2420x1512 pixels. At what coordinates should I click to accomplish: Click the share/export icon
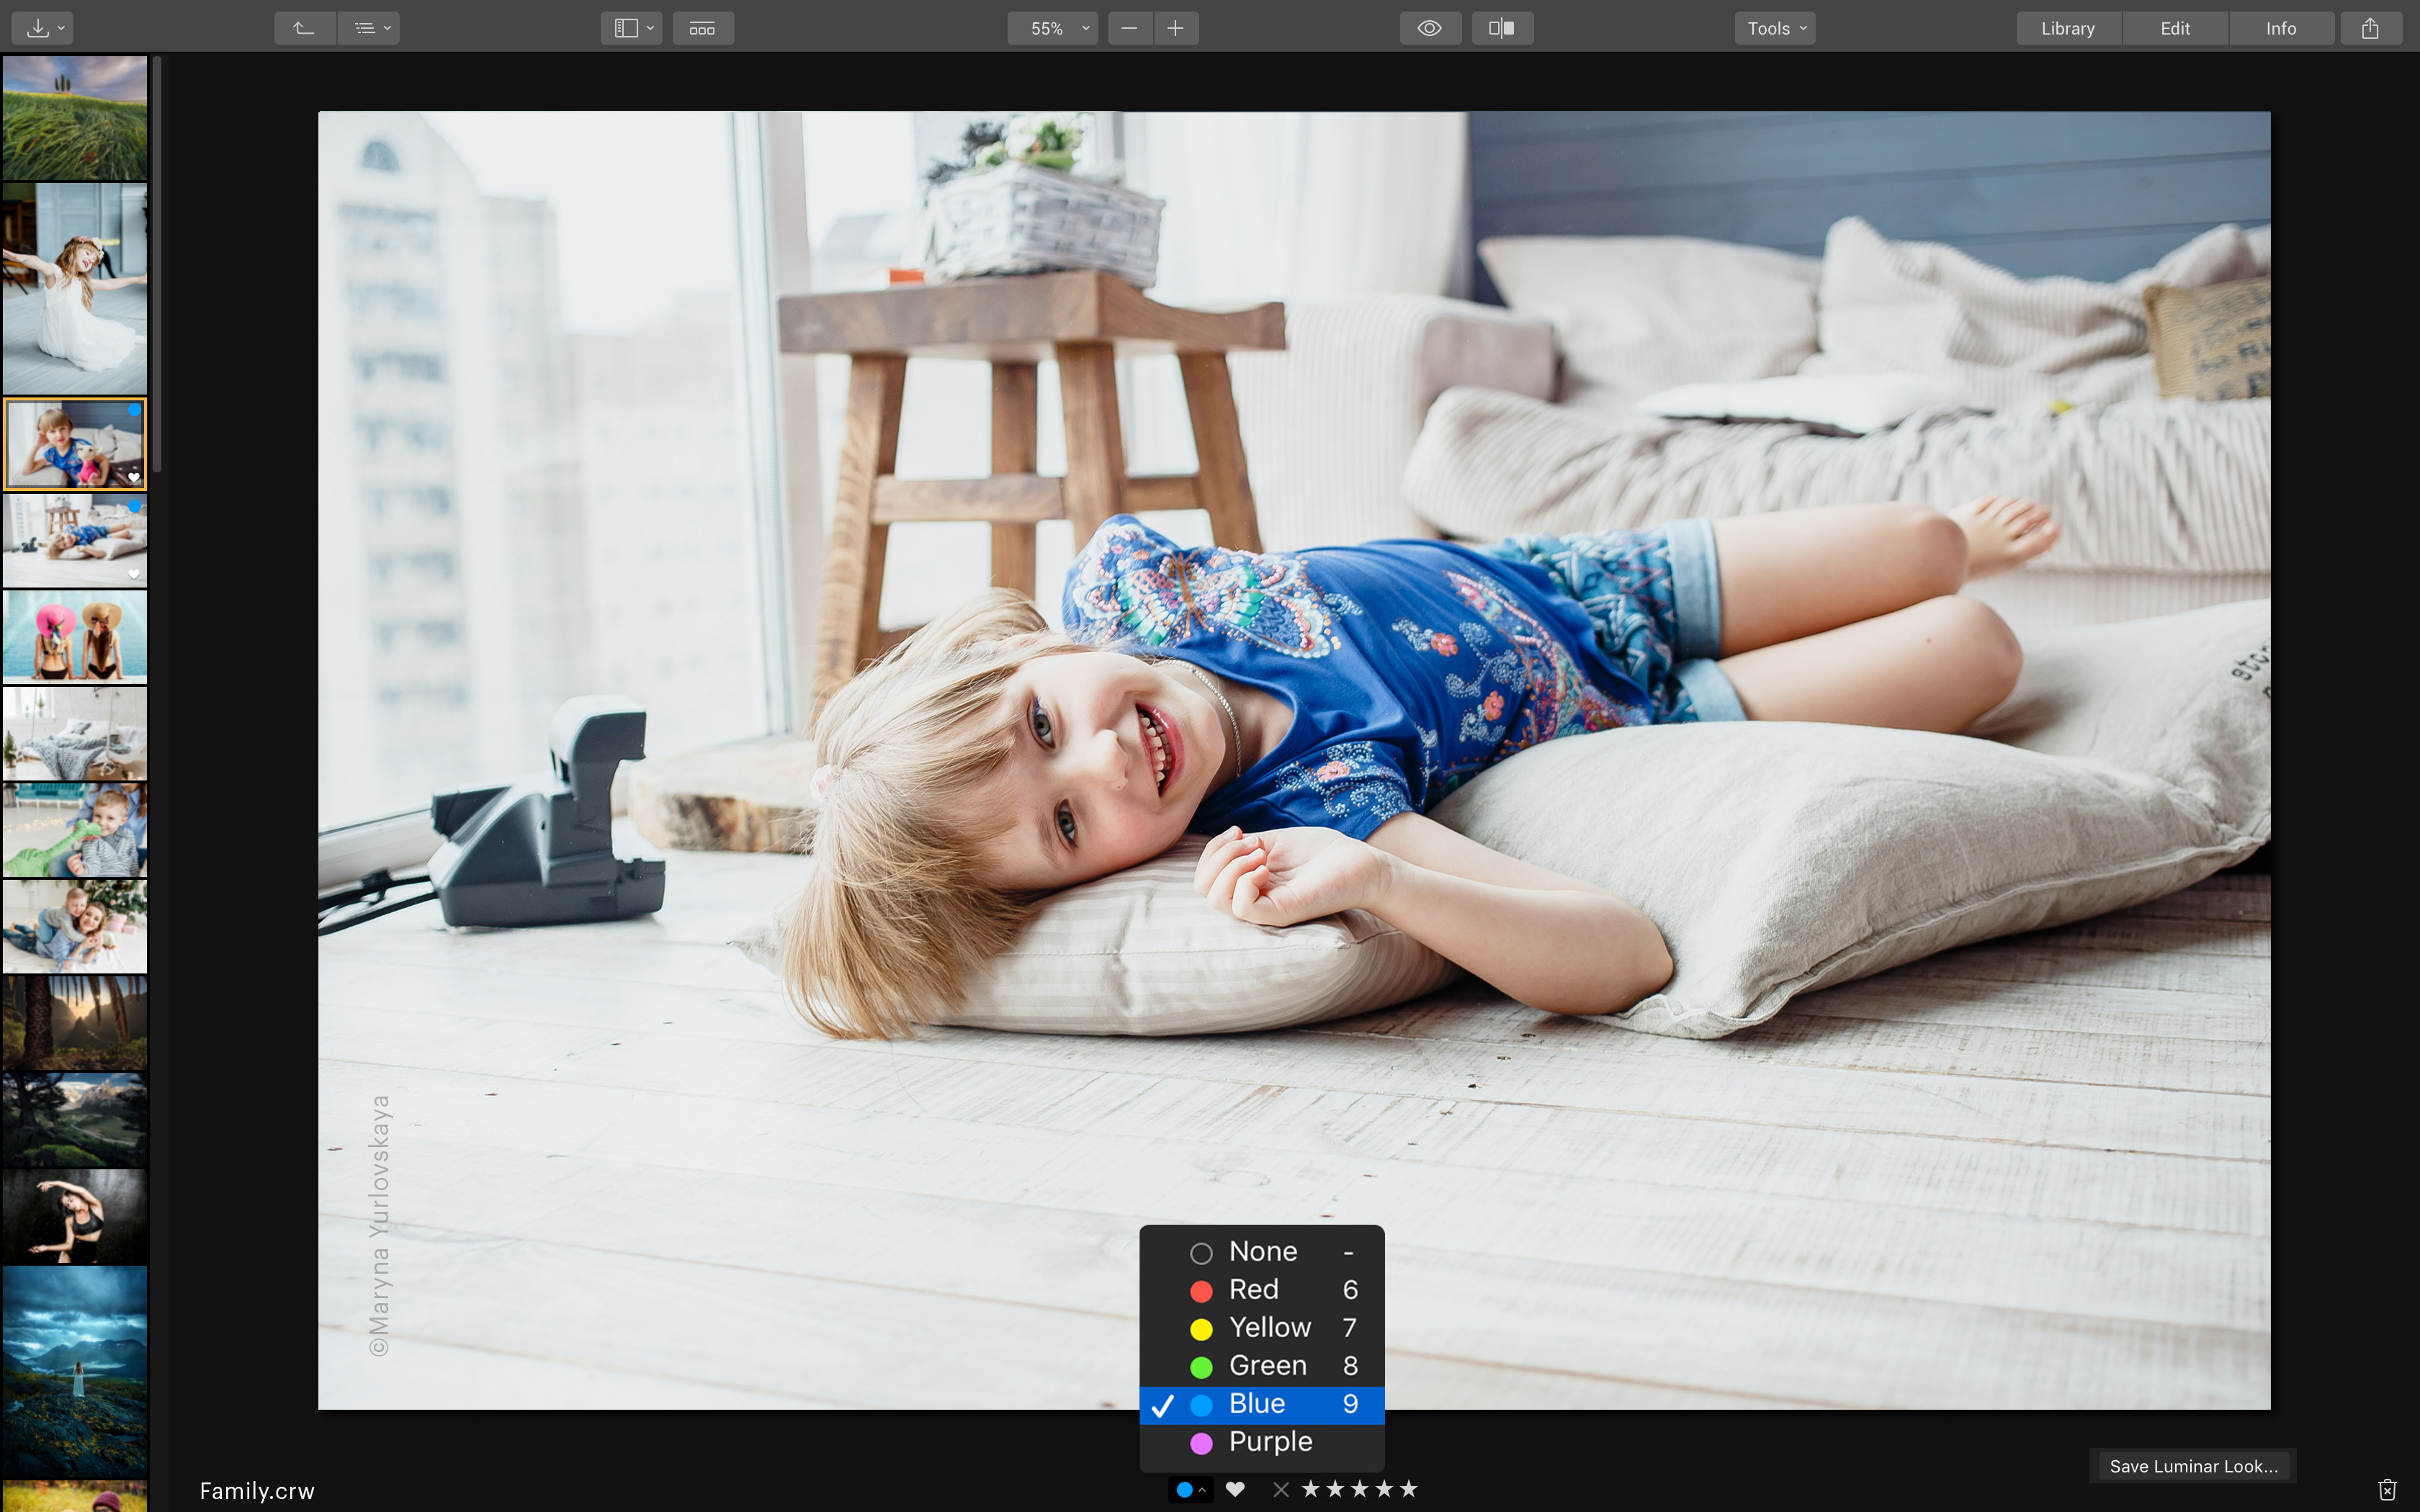[x=2369, y=28]
